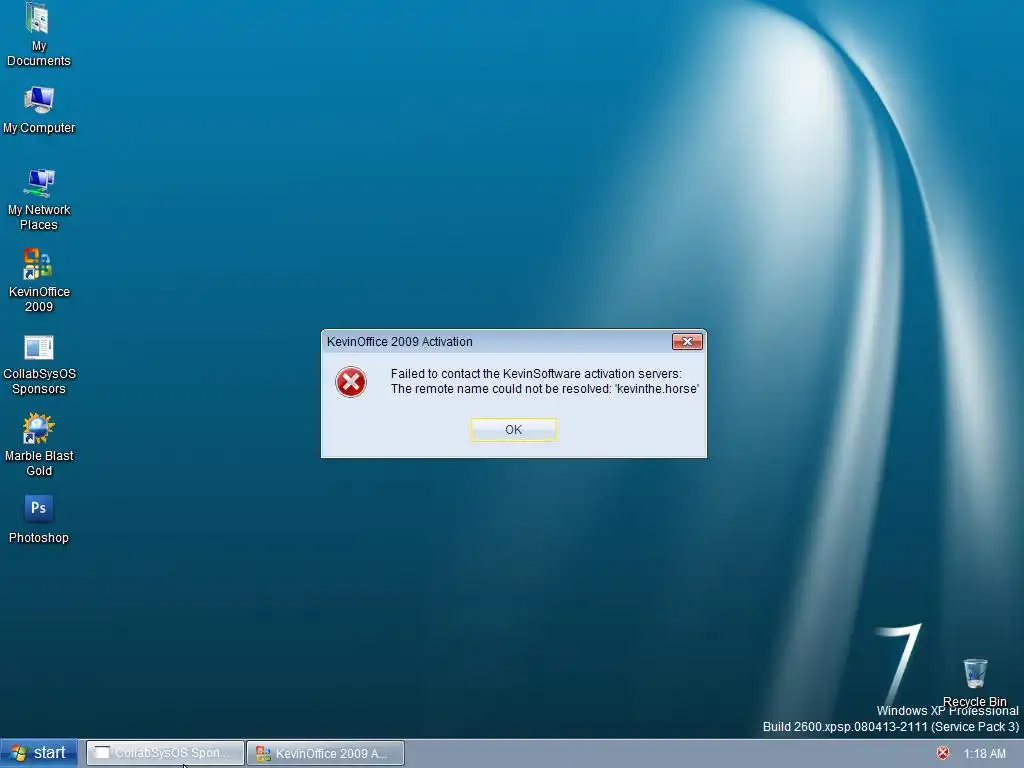1024x768 pixels.
Task: Select the My Network Places icon
Action: tap(39, 199)
